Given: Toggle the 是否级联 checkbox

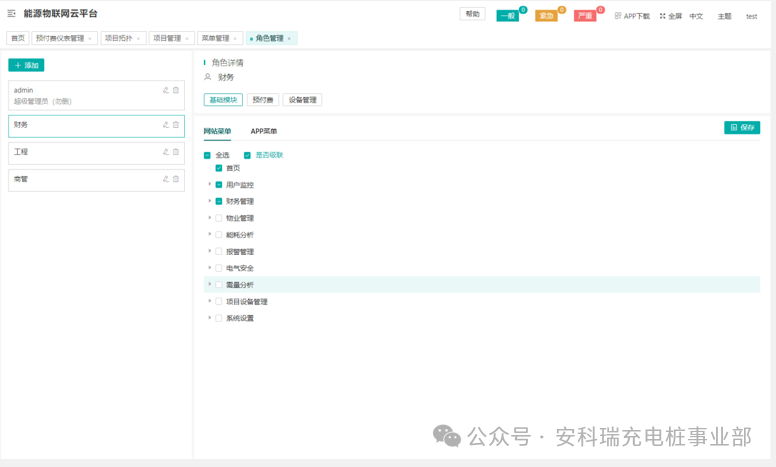Looking at the screenshot, I should [x=247, y=155].
